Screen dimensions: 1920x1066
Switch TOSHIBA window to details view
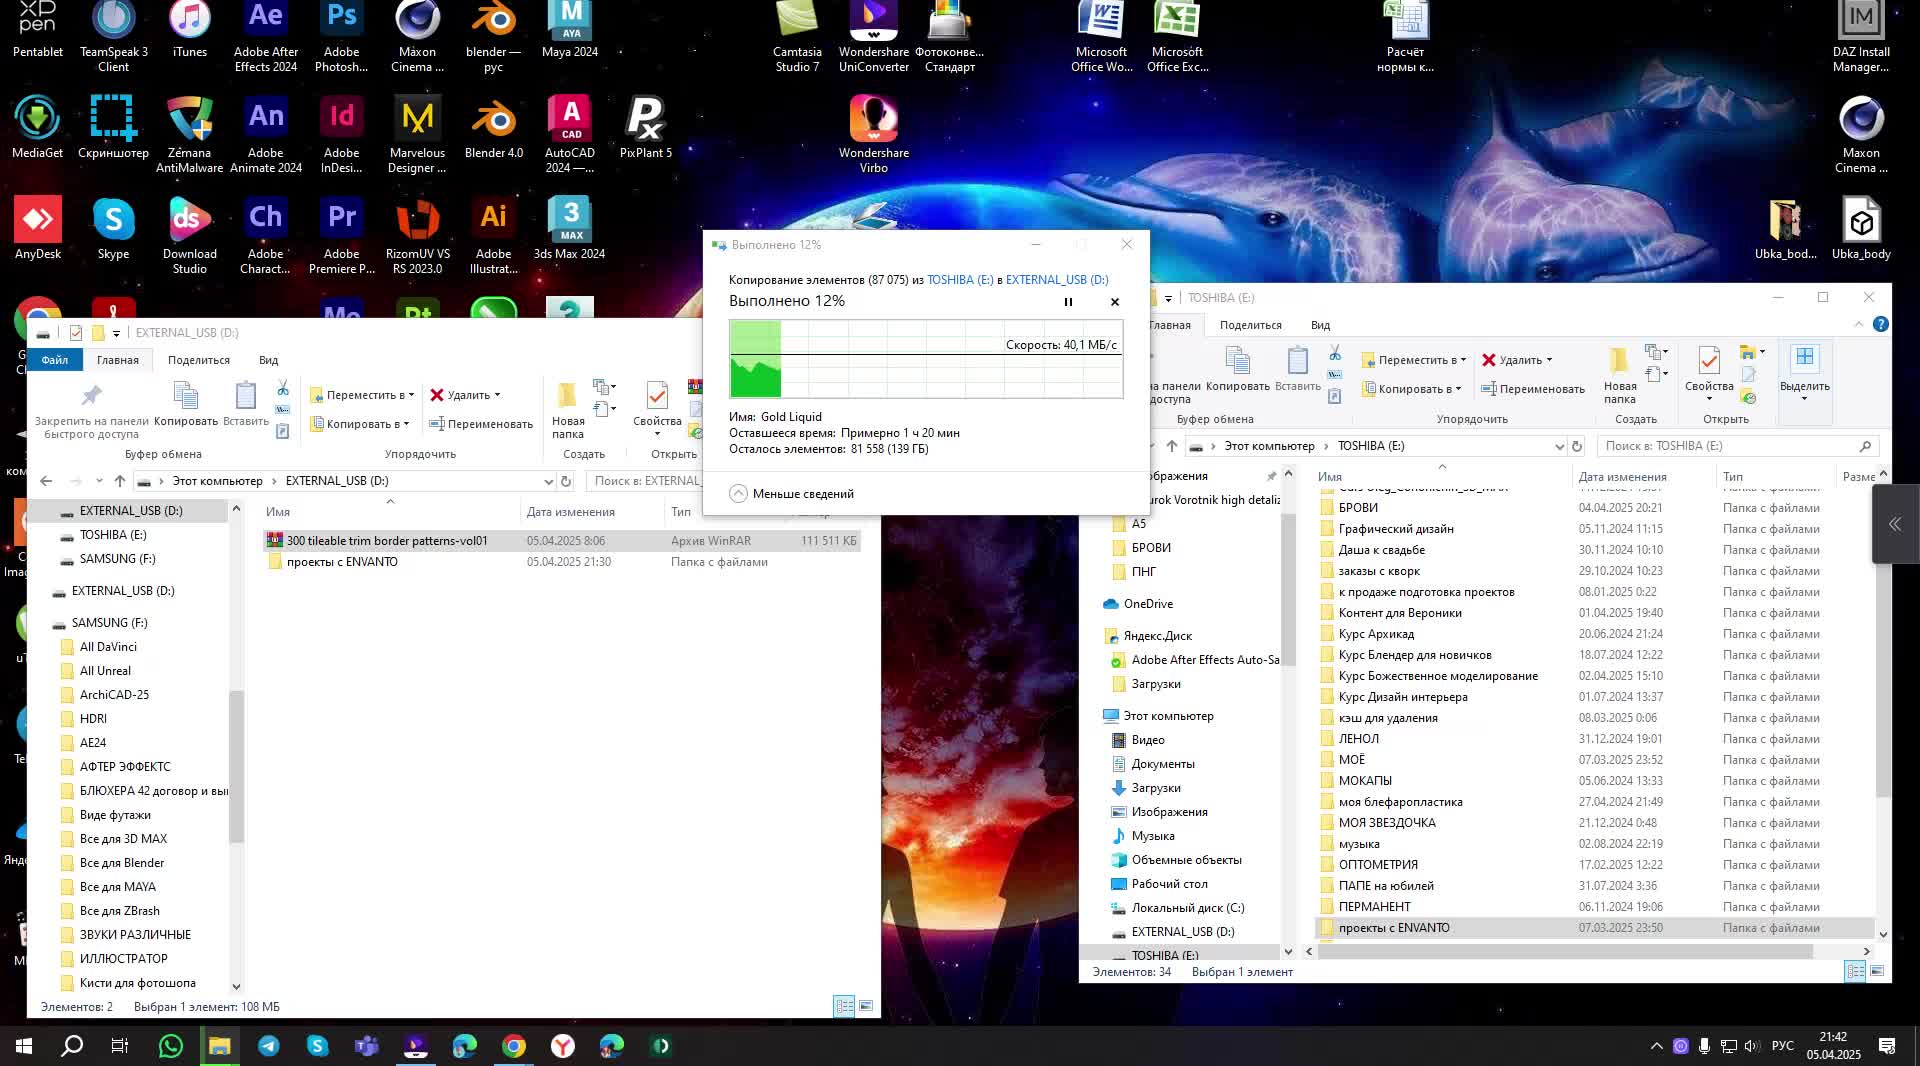coord(1855,971)
